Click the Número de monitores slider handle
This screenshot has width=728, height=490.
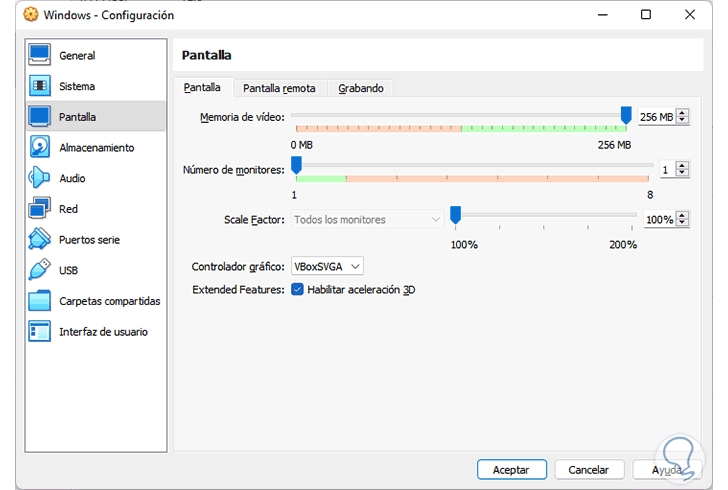[x=296, y=167]
